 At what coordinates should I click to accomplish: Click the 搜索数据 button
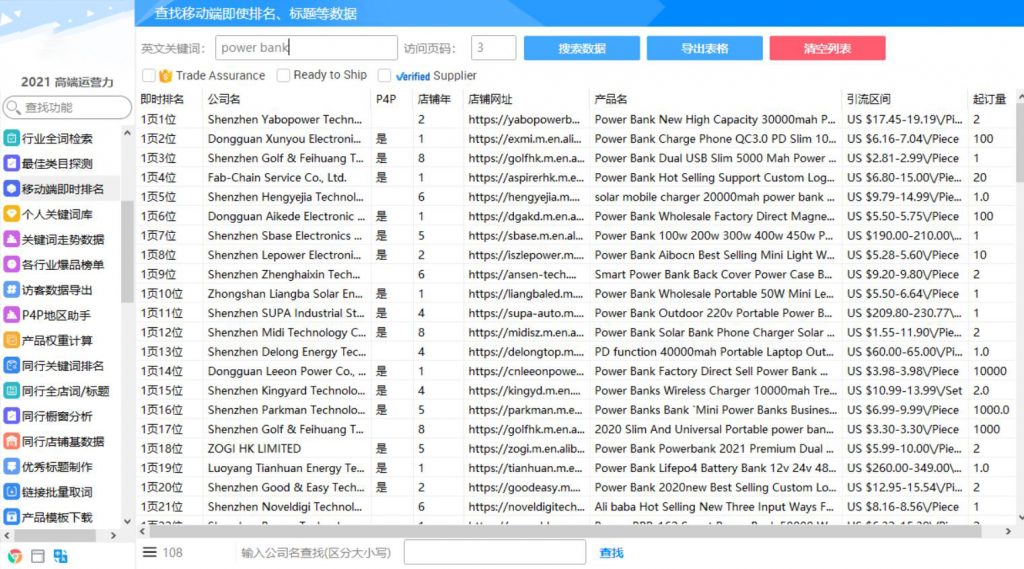582,48
